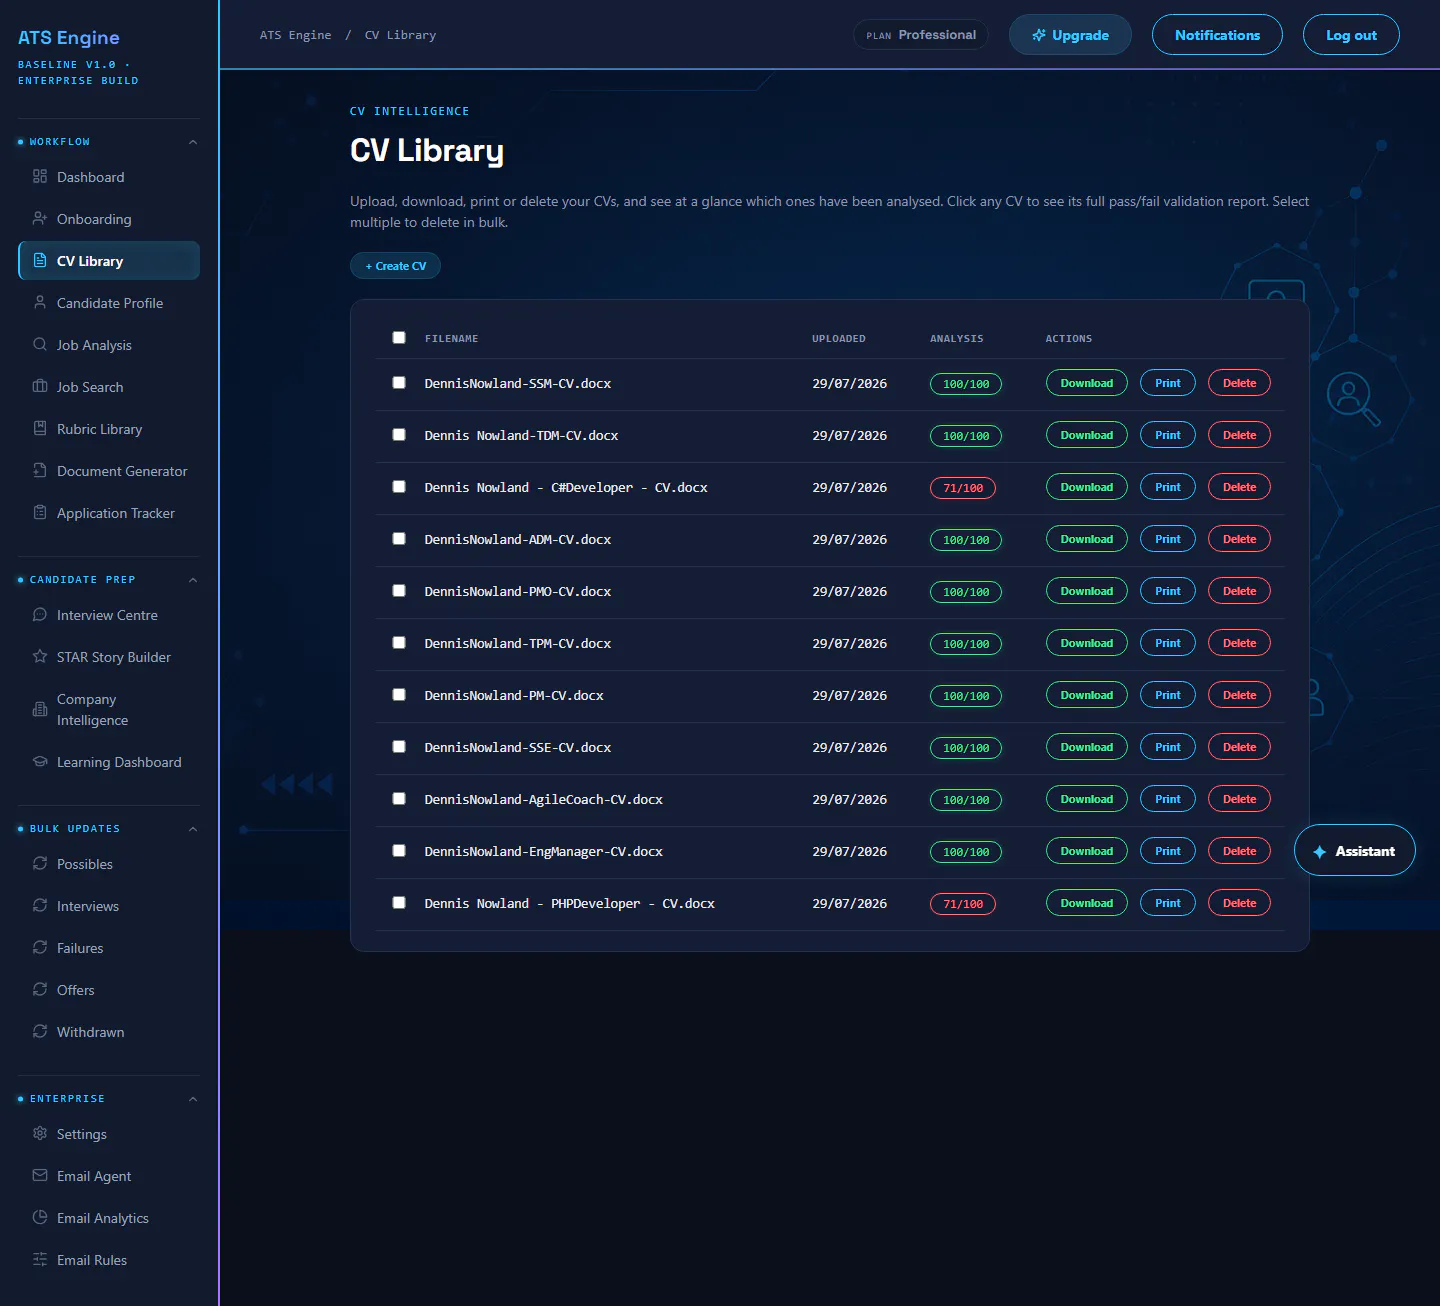Click the Rubric Library icon
Screen dimensions: 1440x1306
[x=40, y=429]
